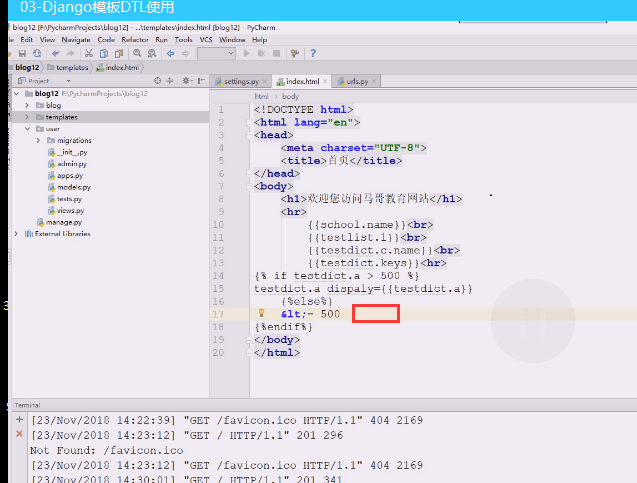Expand the migrations folder
Screen dimensions: 637x483
click(38, 141)
